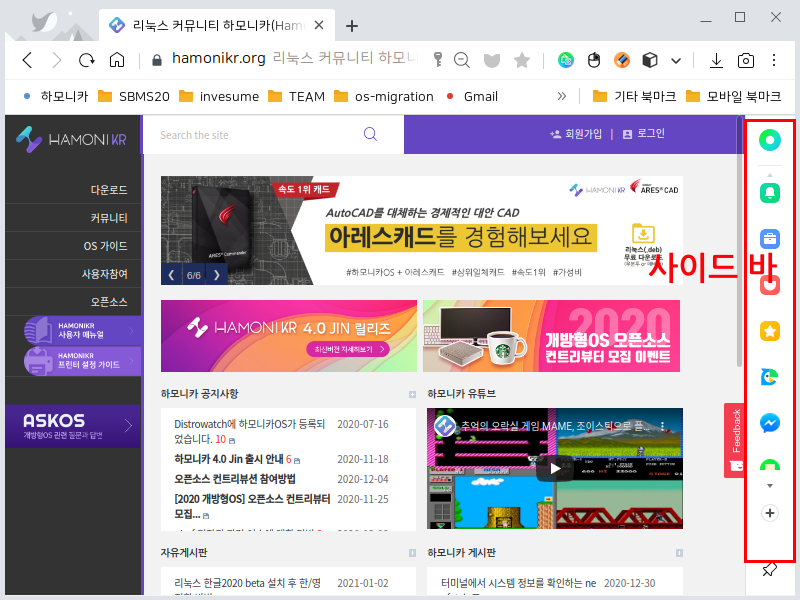Image resolution: width=800 pixels, height=600 pixels.
Task: Play the embedded Hamonikr YouTube video
Action: click(555, 468)
